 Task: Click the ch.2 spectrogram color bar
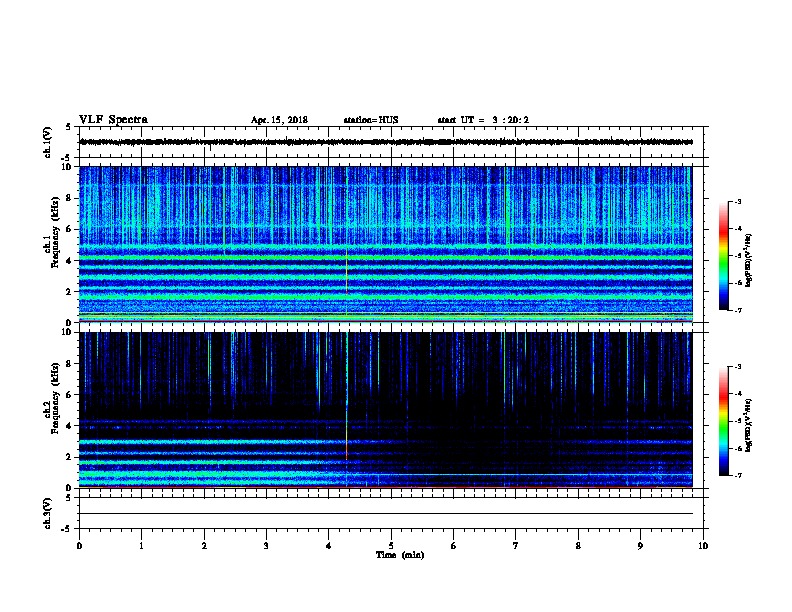(x=723, y=421)
